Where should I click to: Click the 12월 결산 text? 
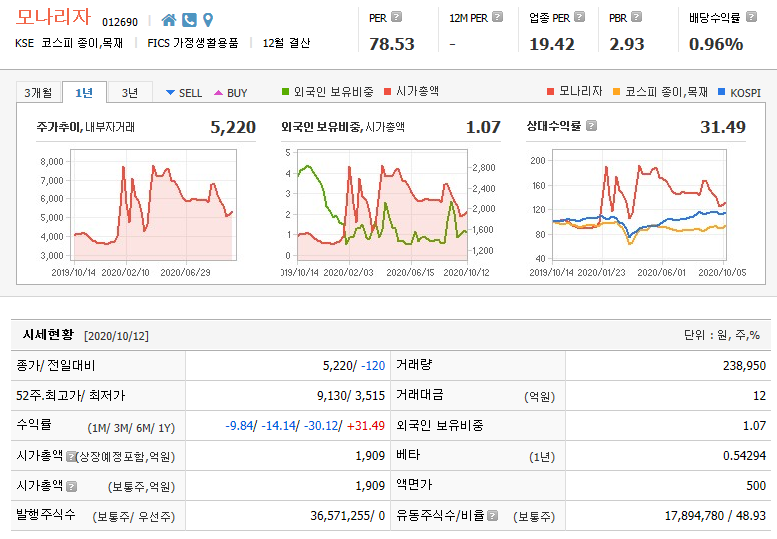pyautogui.click(x=286, y=43)
